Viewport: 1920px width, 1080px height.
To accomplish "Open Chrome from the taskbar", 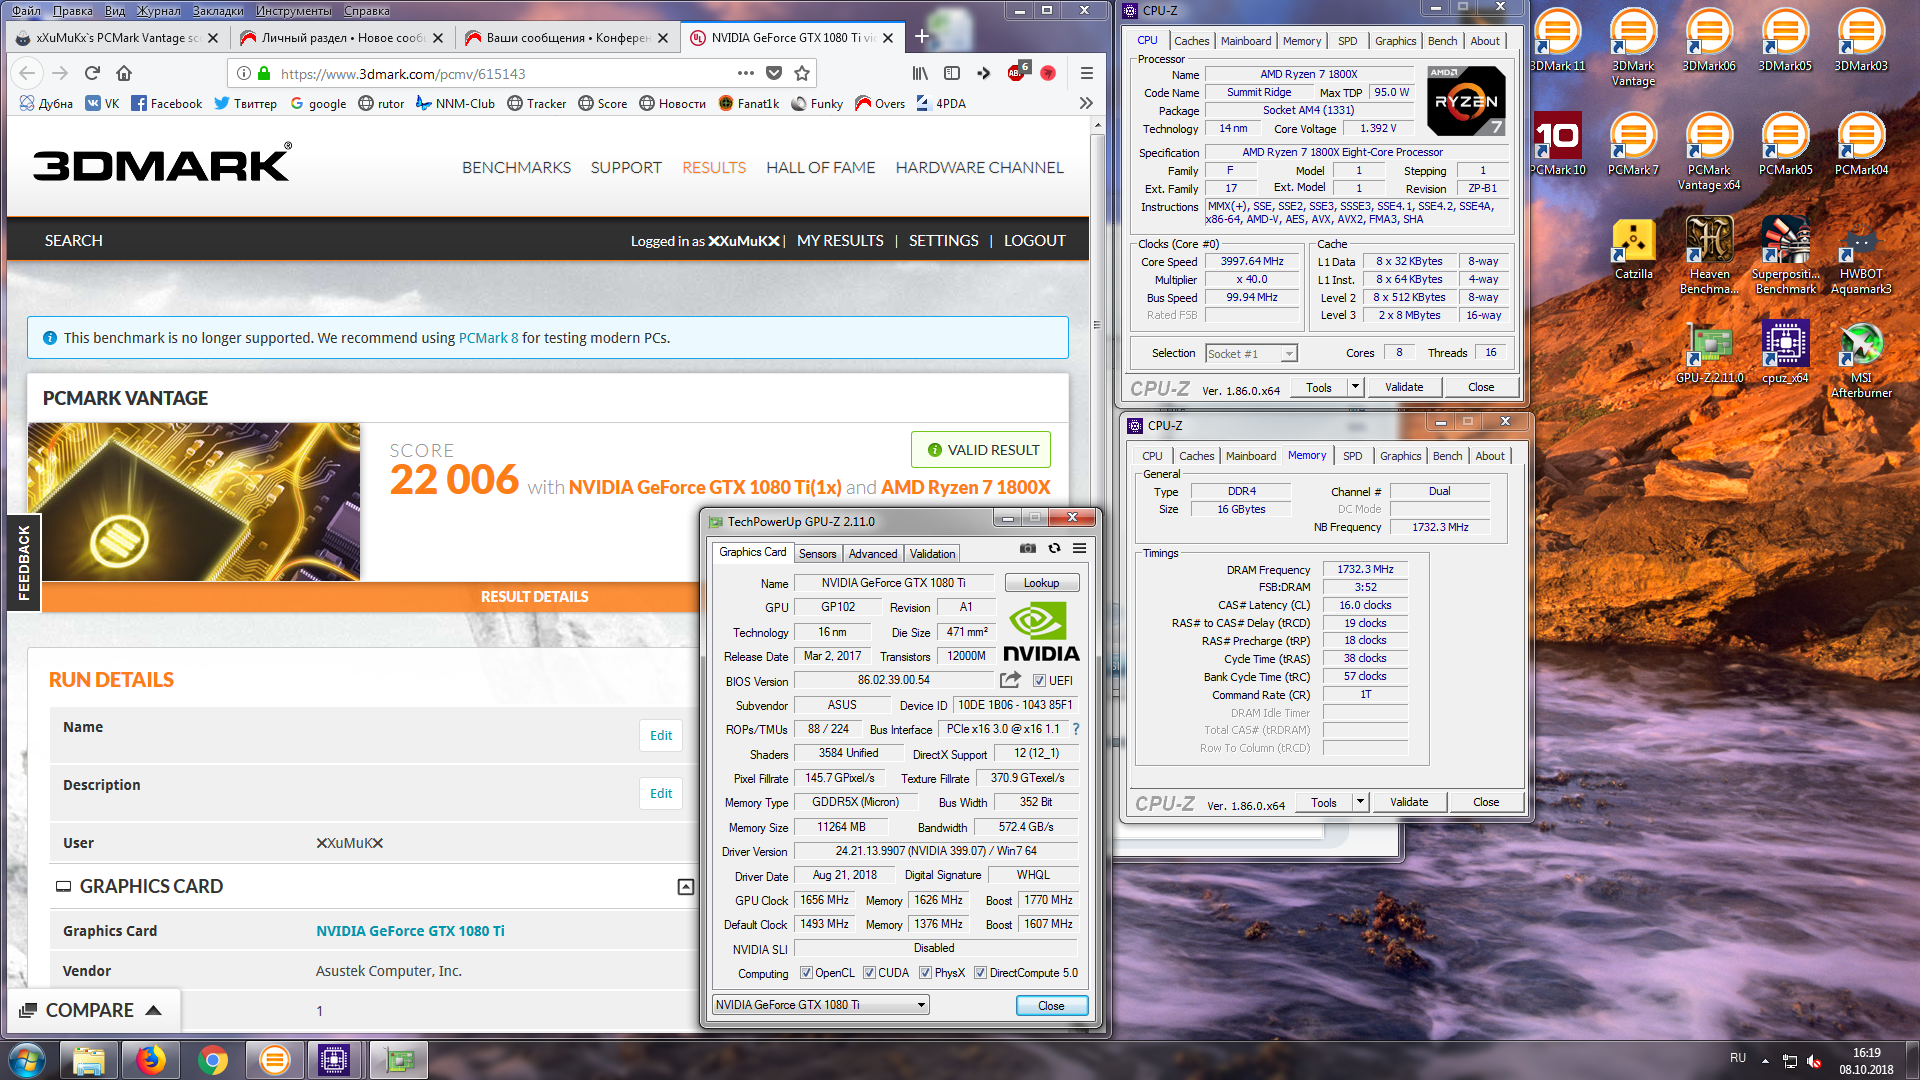I will [x=212, y=1059].
